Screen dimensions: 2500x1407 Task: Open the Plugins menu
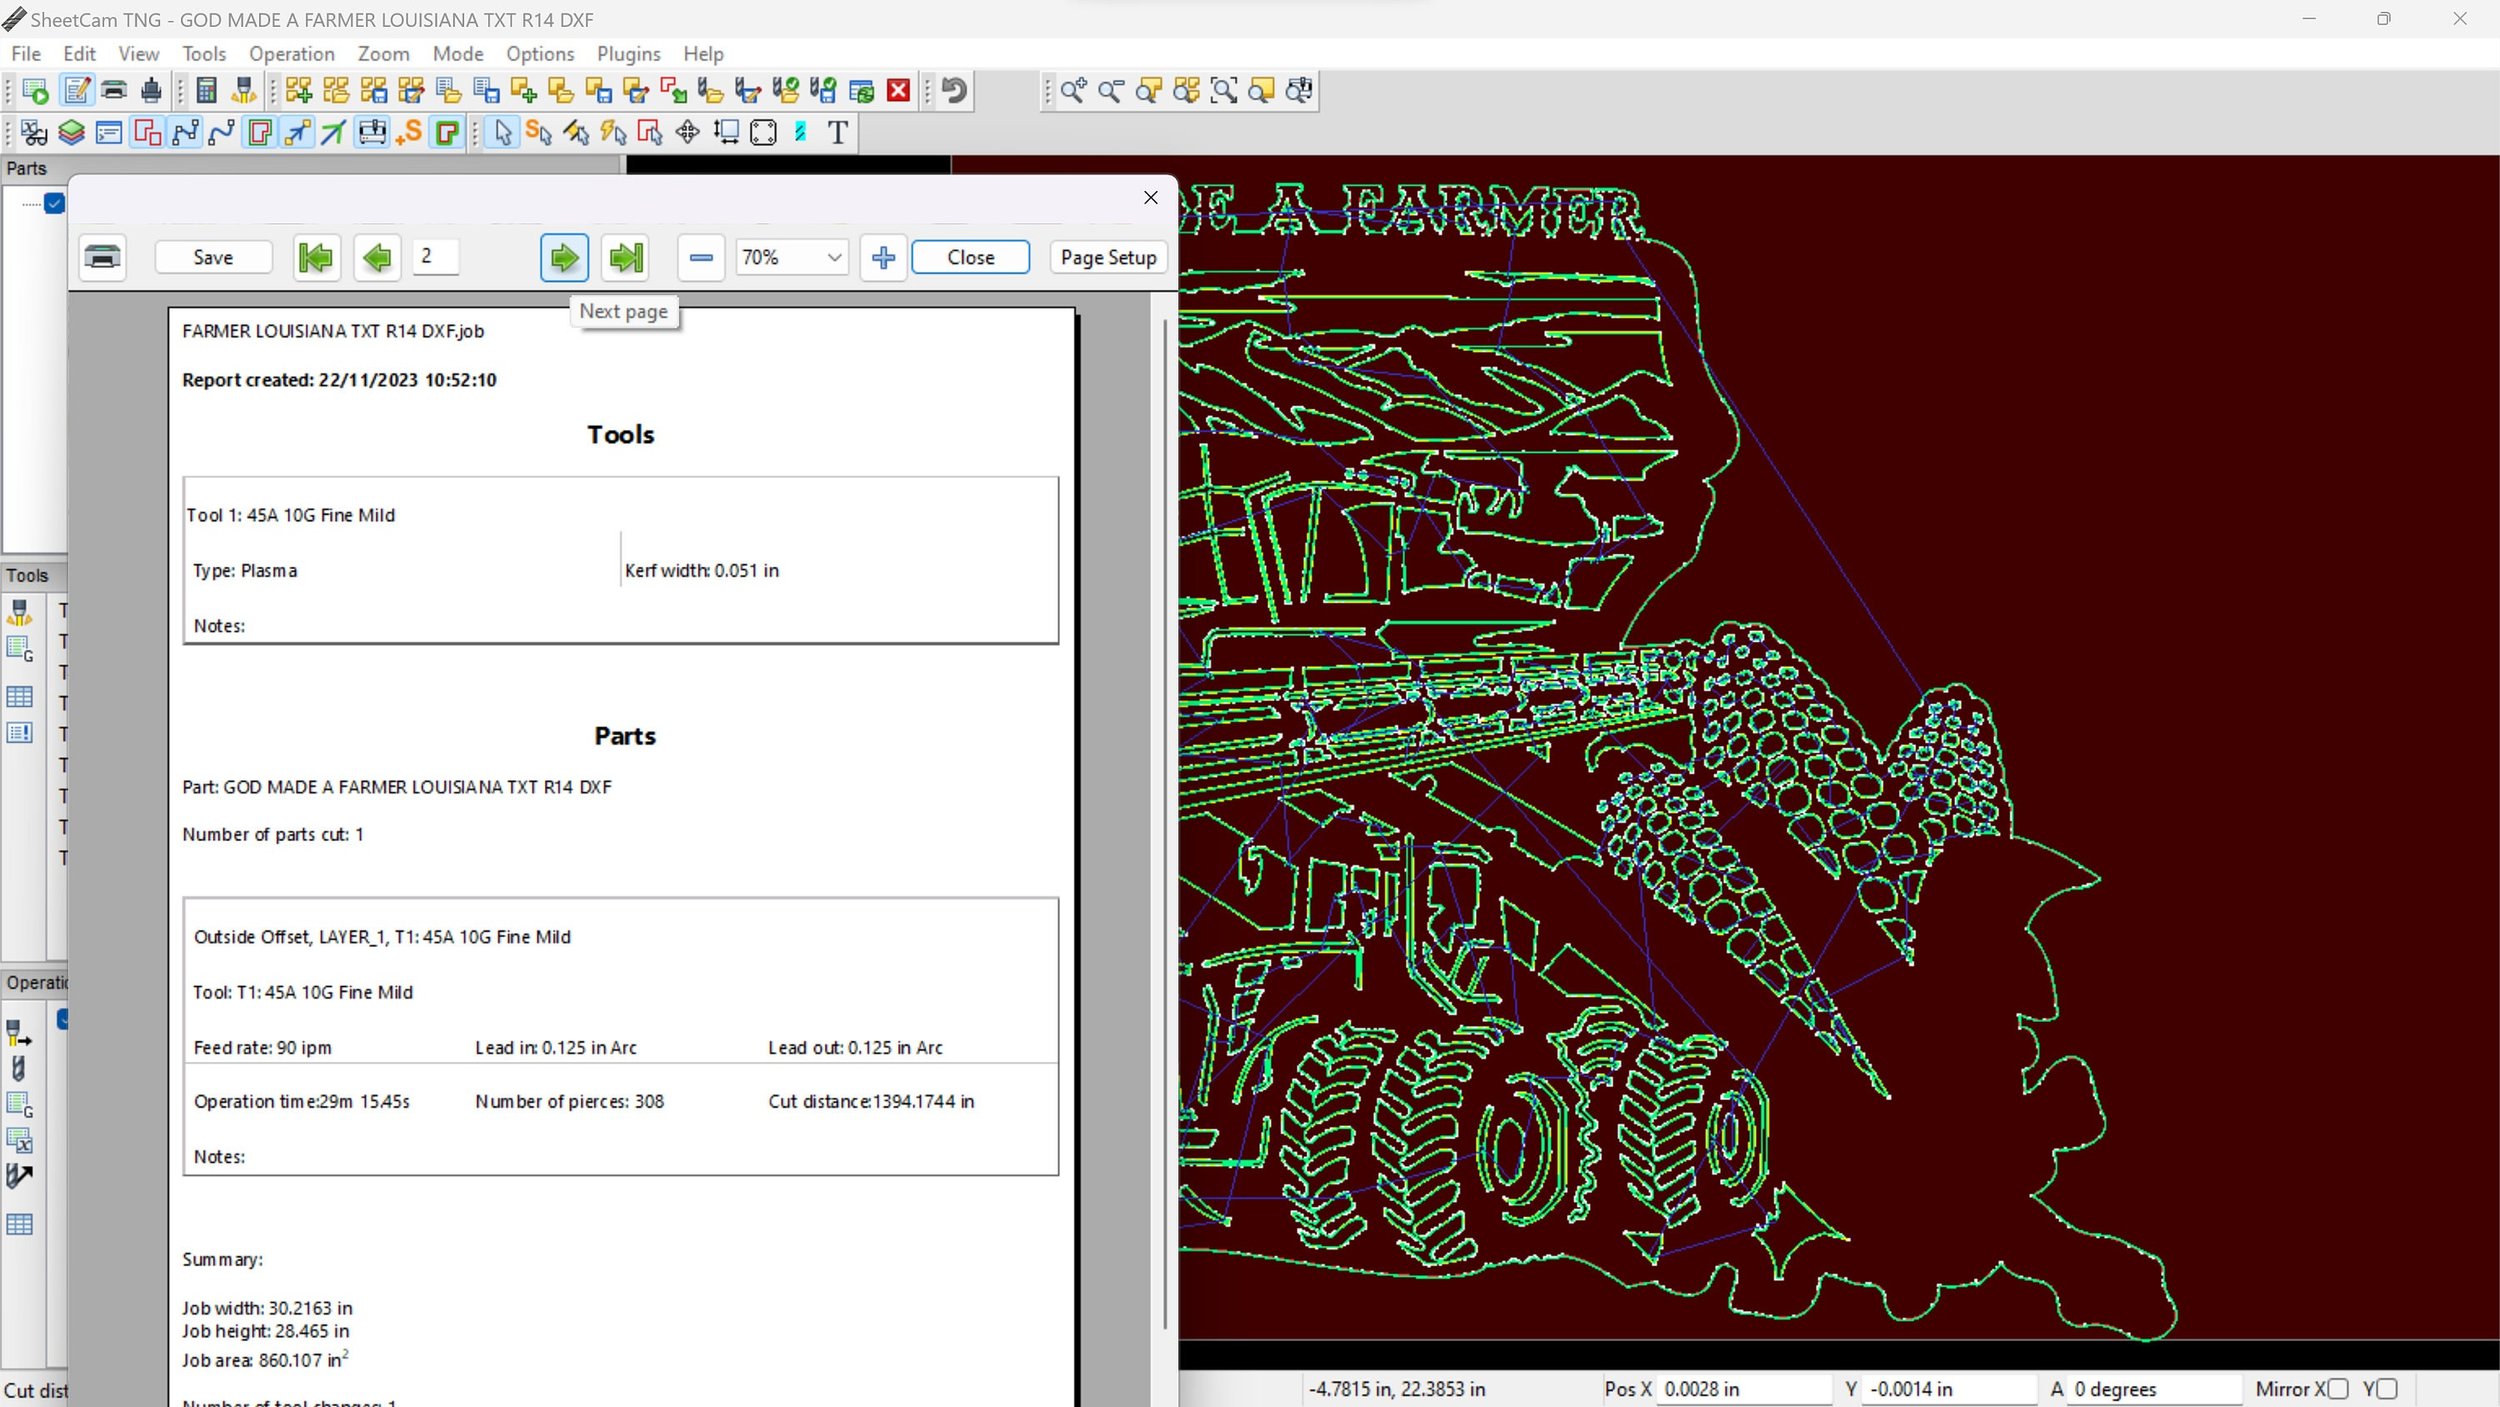pos(628,54)
